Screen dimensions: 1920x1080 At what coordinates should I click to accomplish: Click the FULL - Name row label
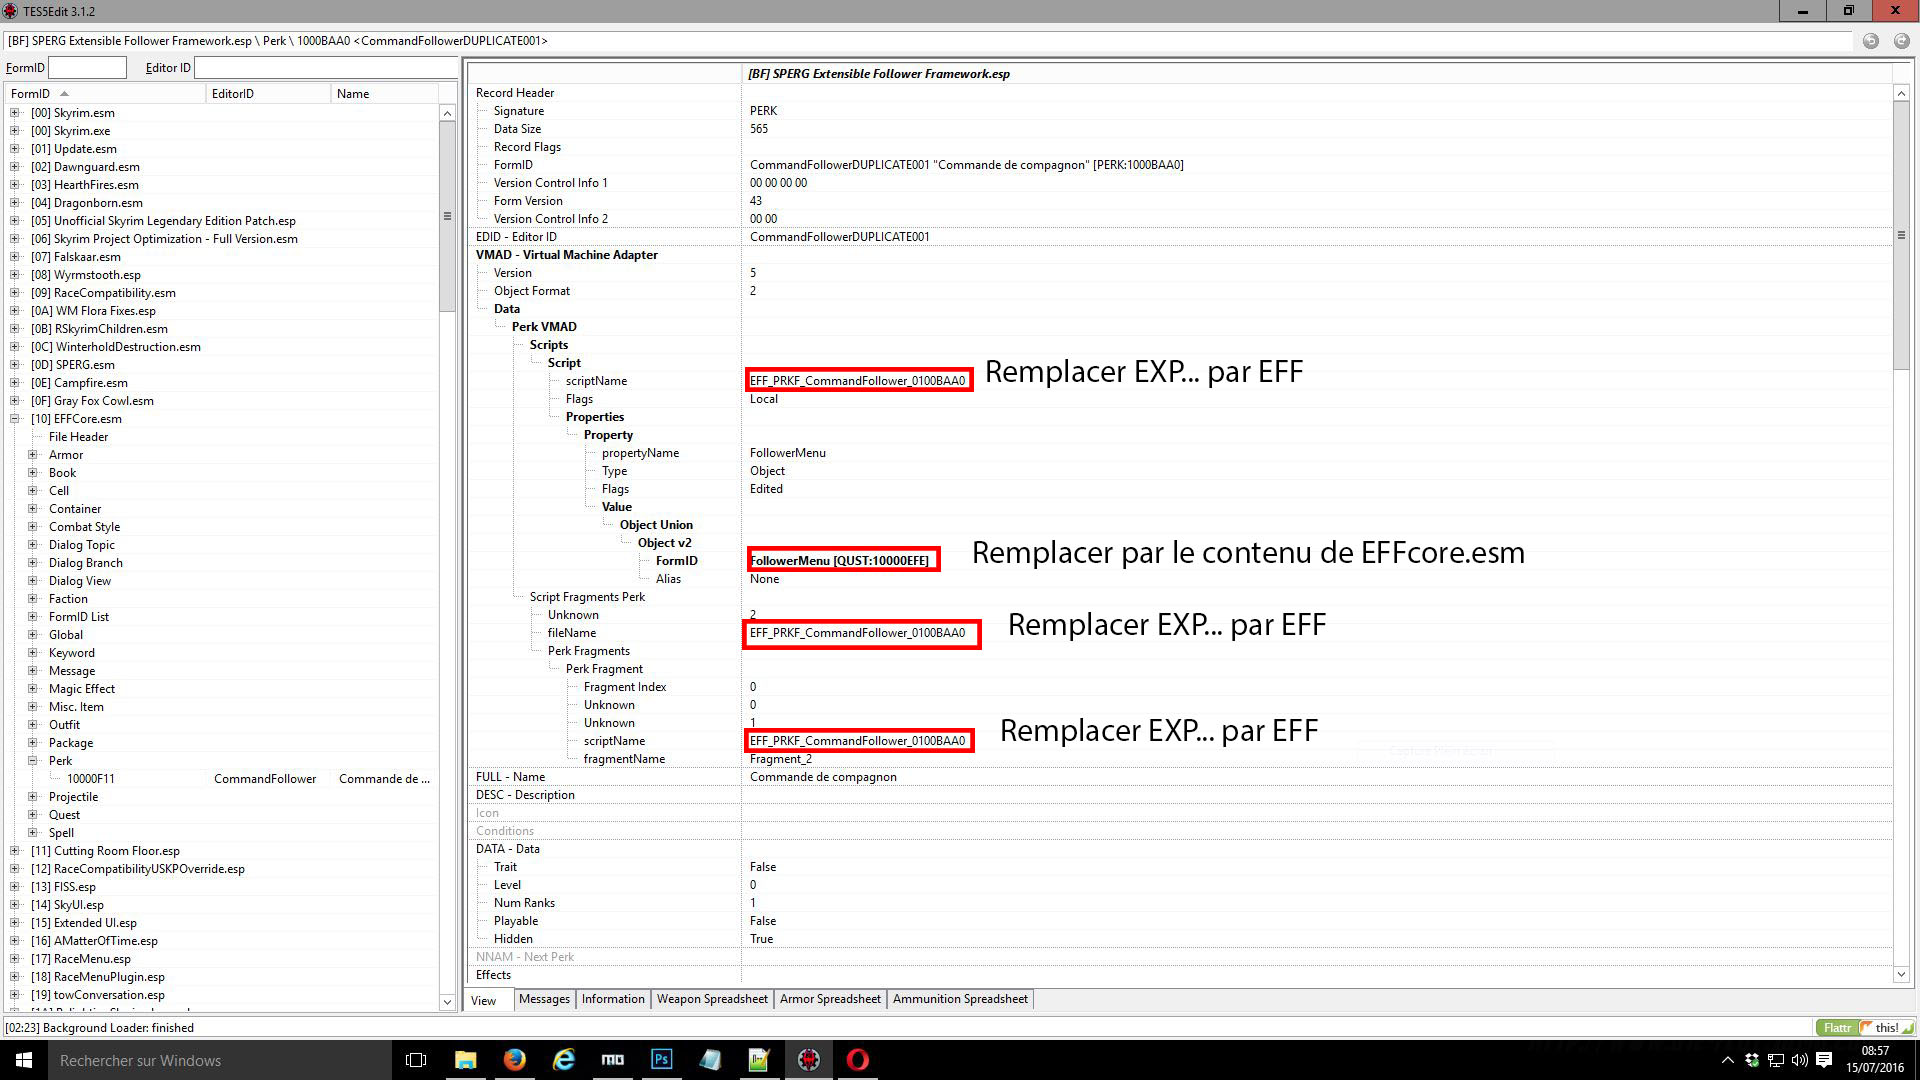510,777
